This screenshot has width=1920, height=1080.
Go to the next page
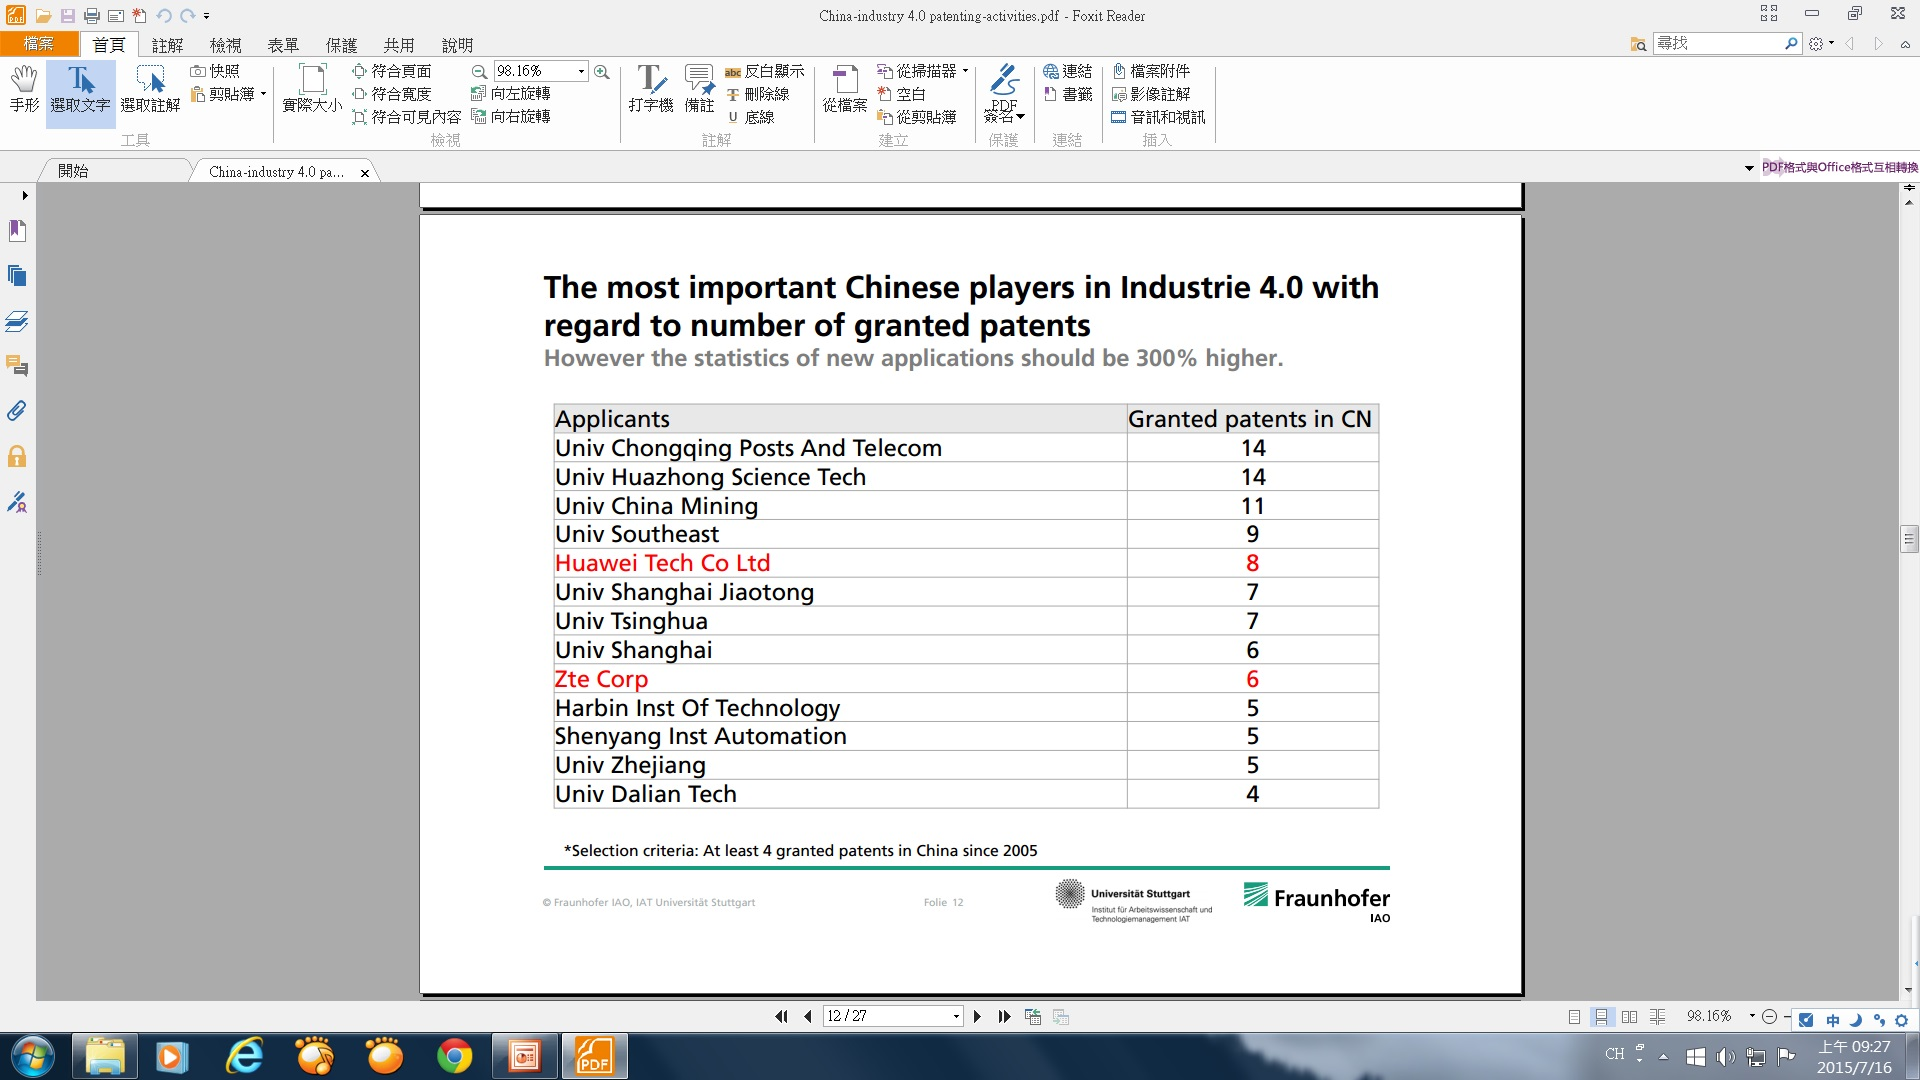click(x=977, y=1016)
